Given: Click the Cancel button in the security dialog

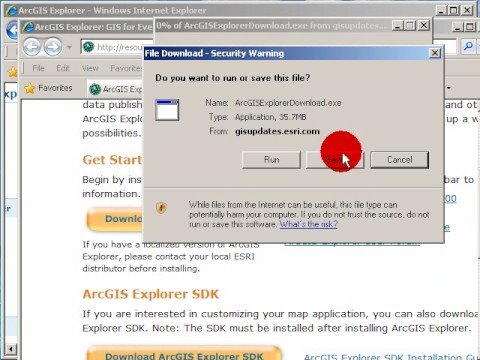Looking at the screenshot, I should [399, 160].
